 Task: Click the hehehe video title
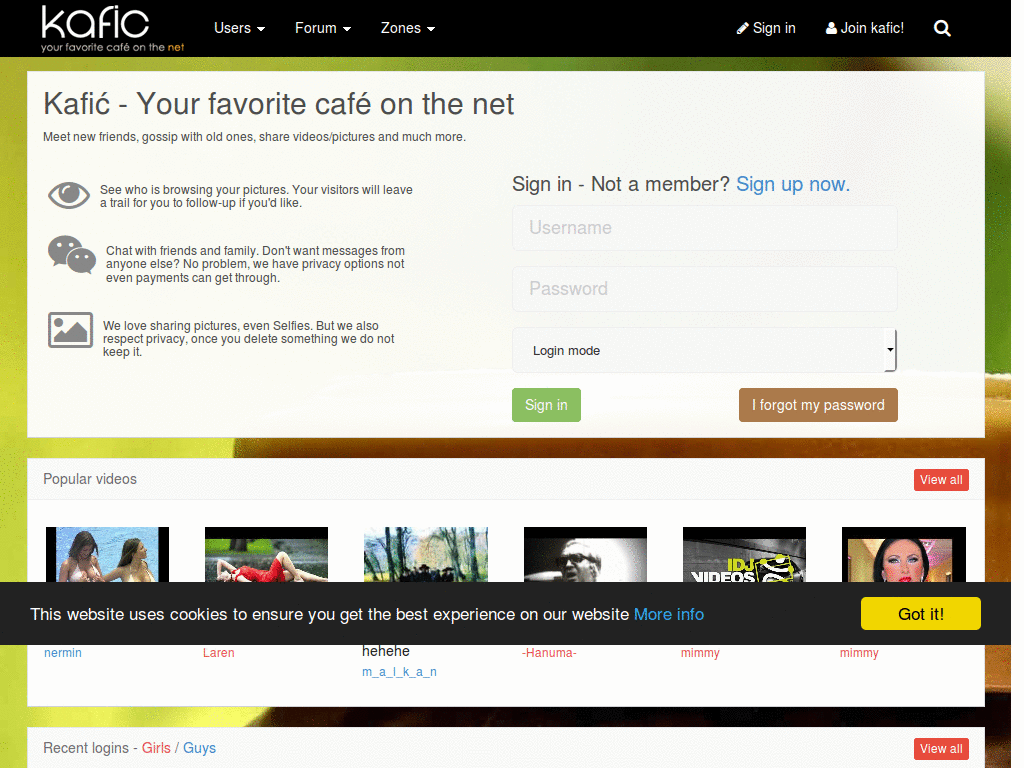[x=385, y=651]
